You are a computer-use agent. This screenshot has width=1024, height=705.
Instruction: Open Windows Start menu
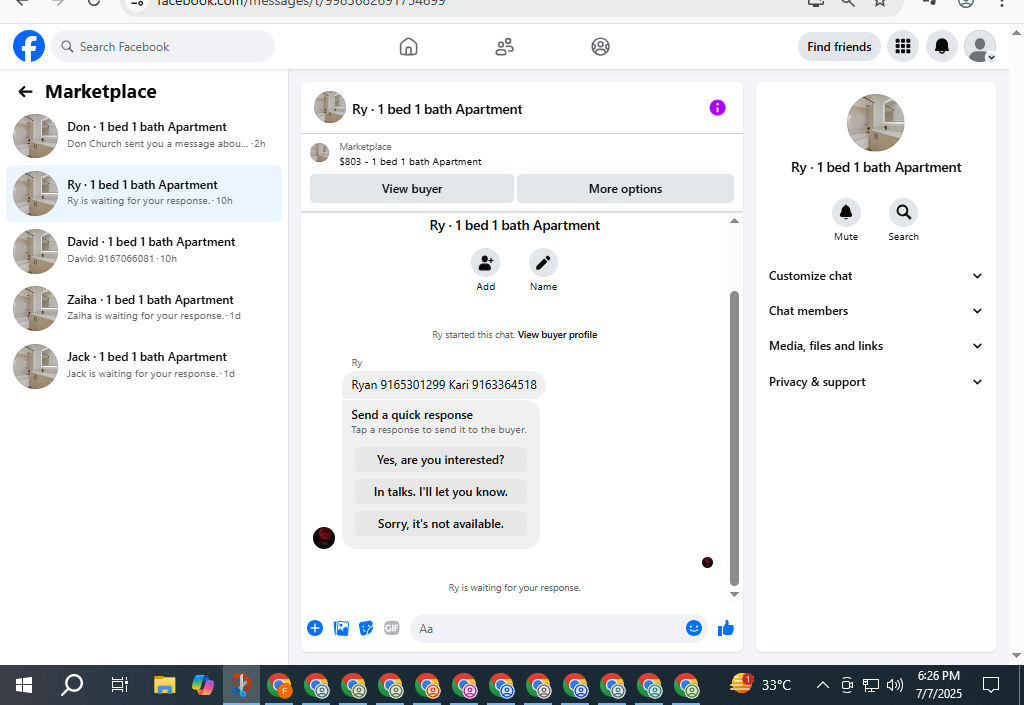coord(24,685)
